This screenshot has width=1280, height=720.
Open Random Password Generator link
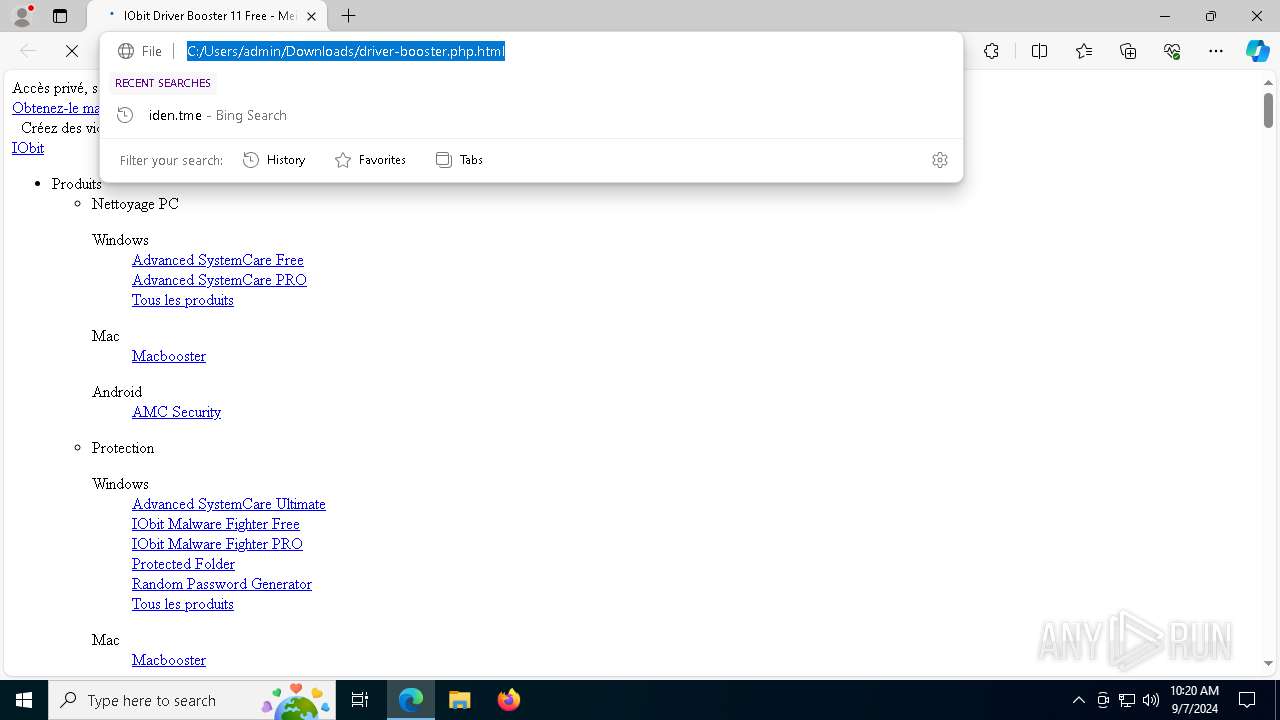tap(222, 584)
